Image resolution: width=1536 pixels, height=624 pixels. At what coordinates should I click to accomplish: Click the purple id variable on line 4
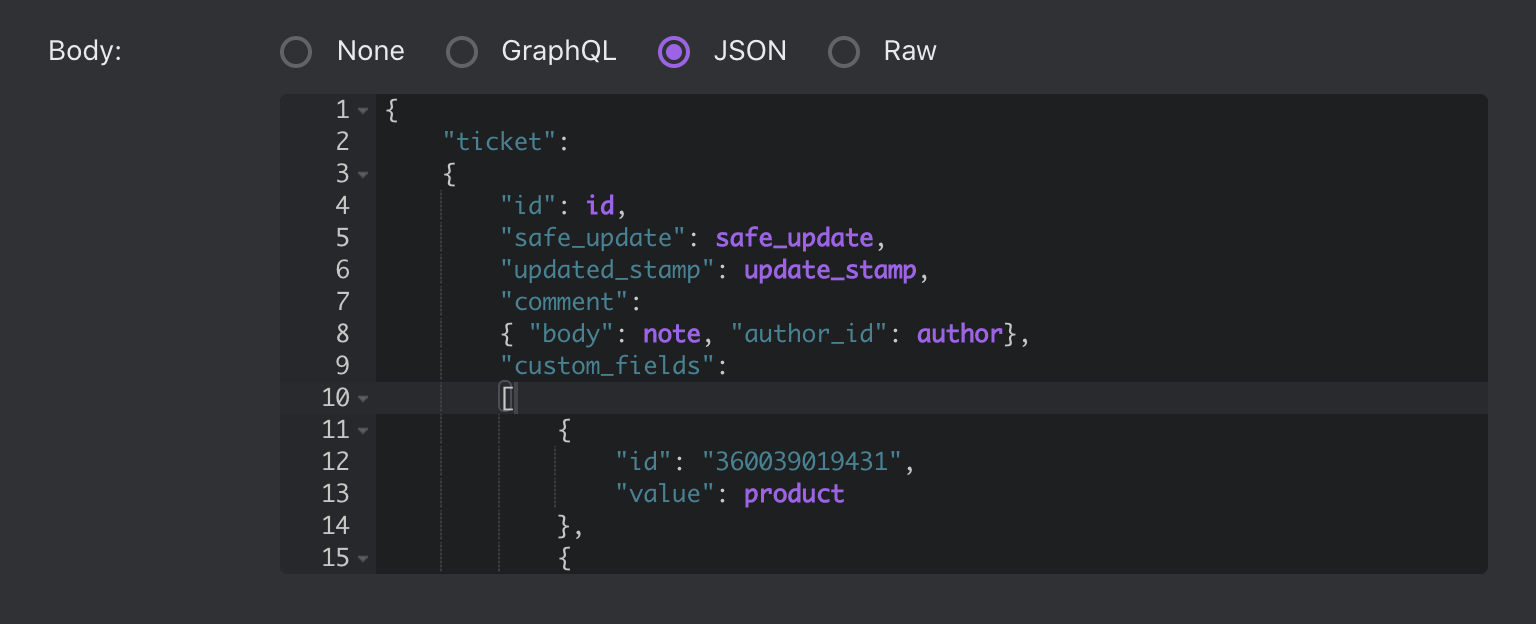[600, 206]
